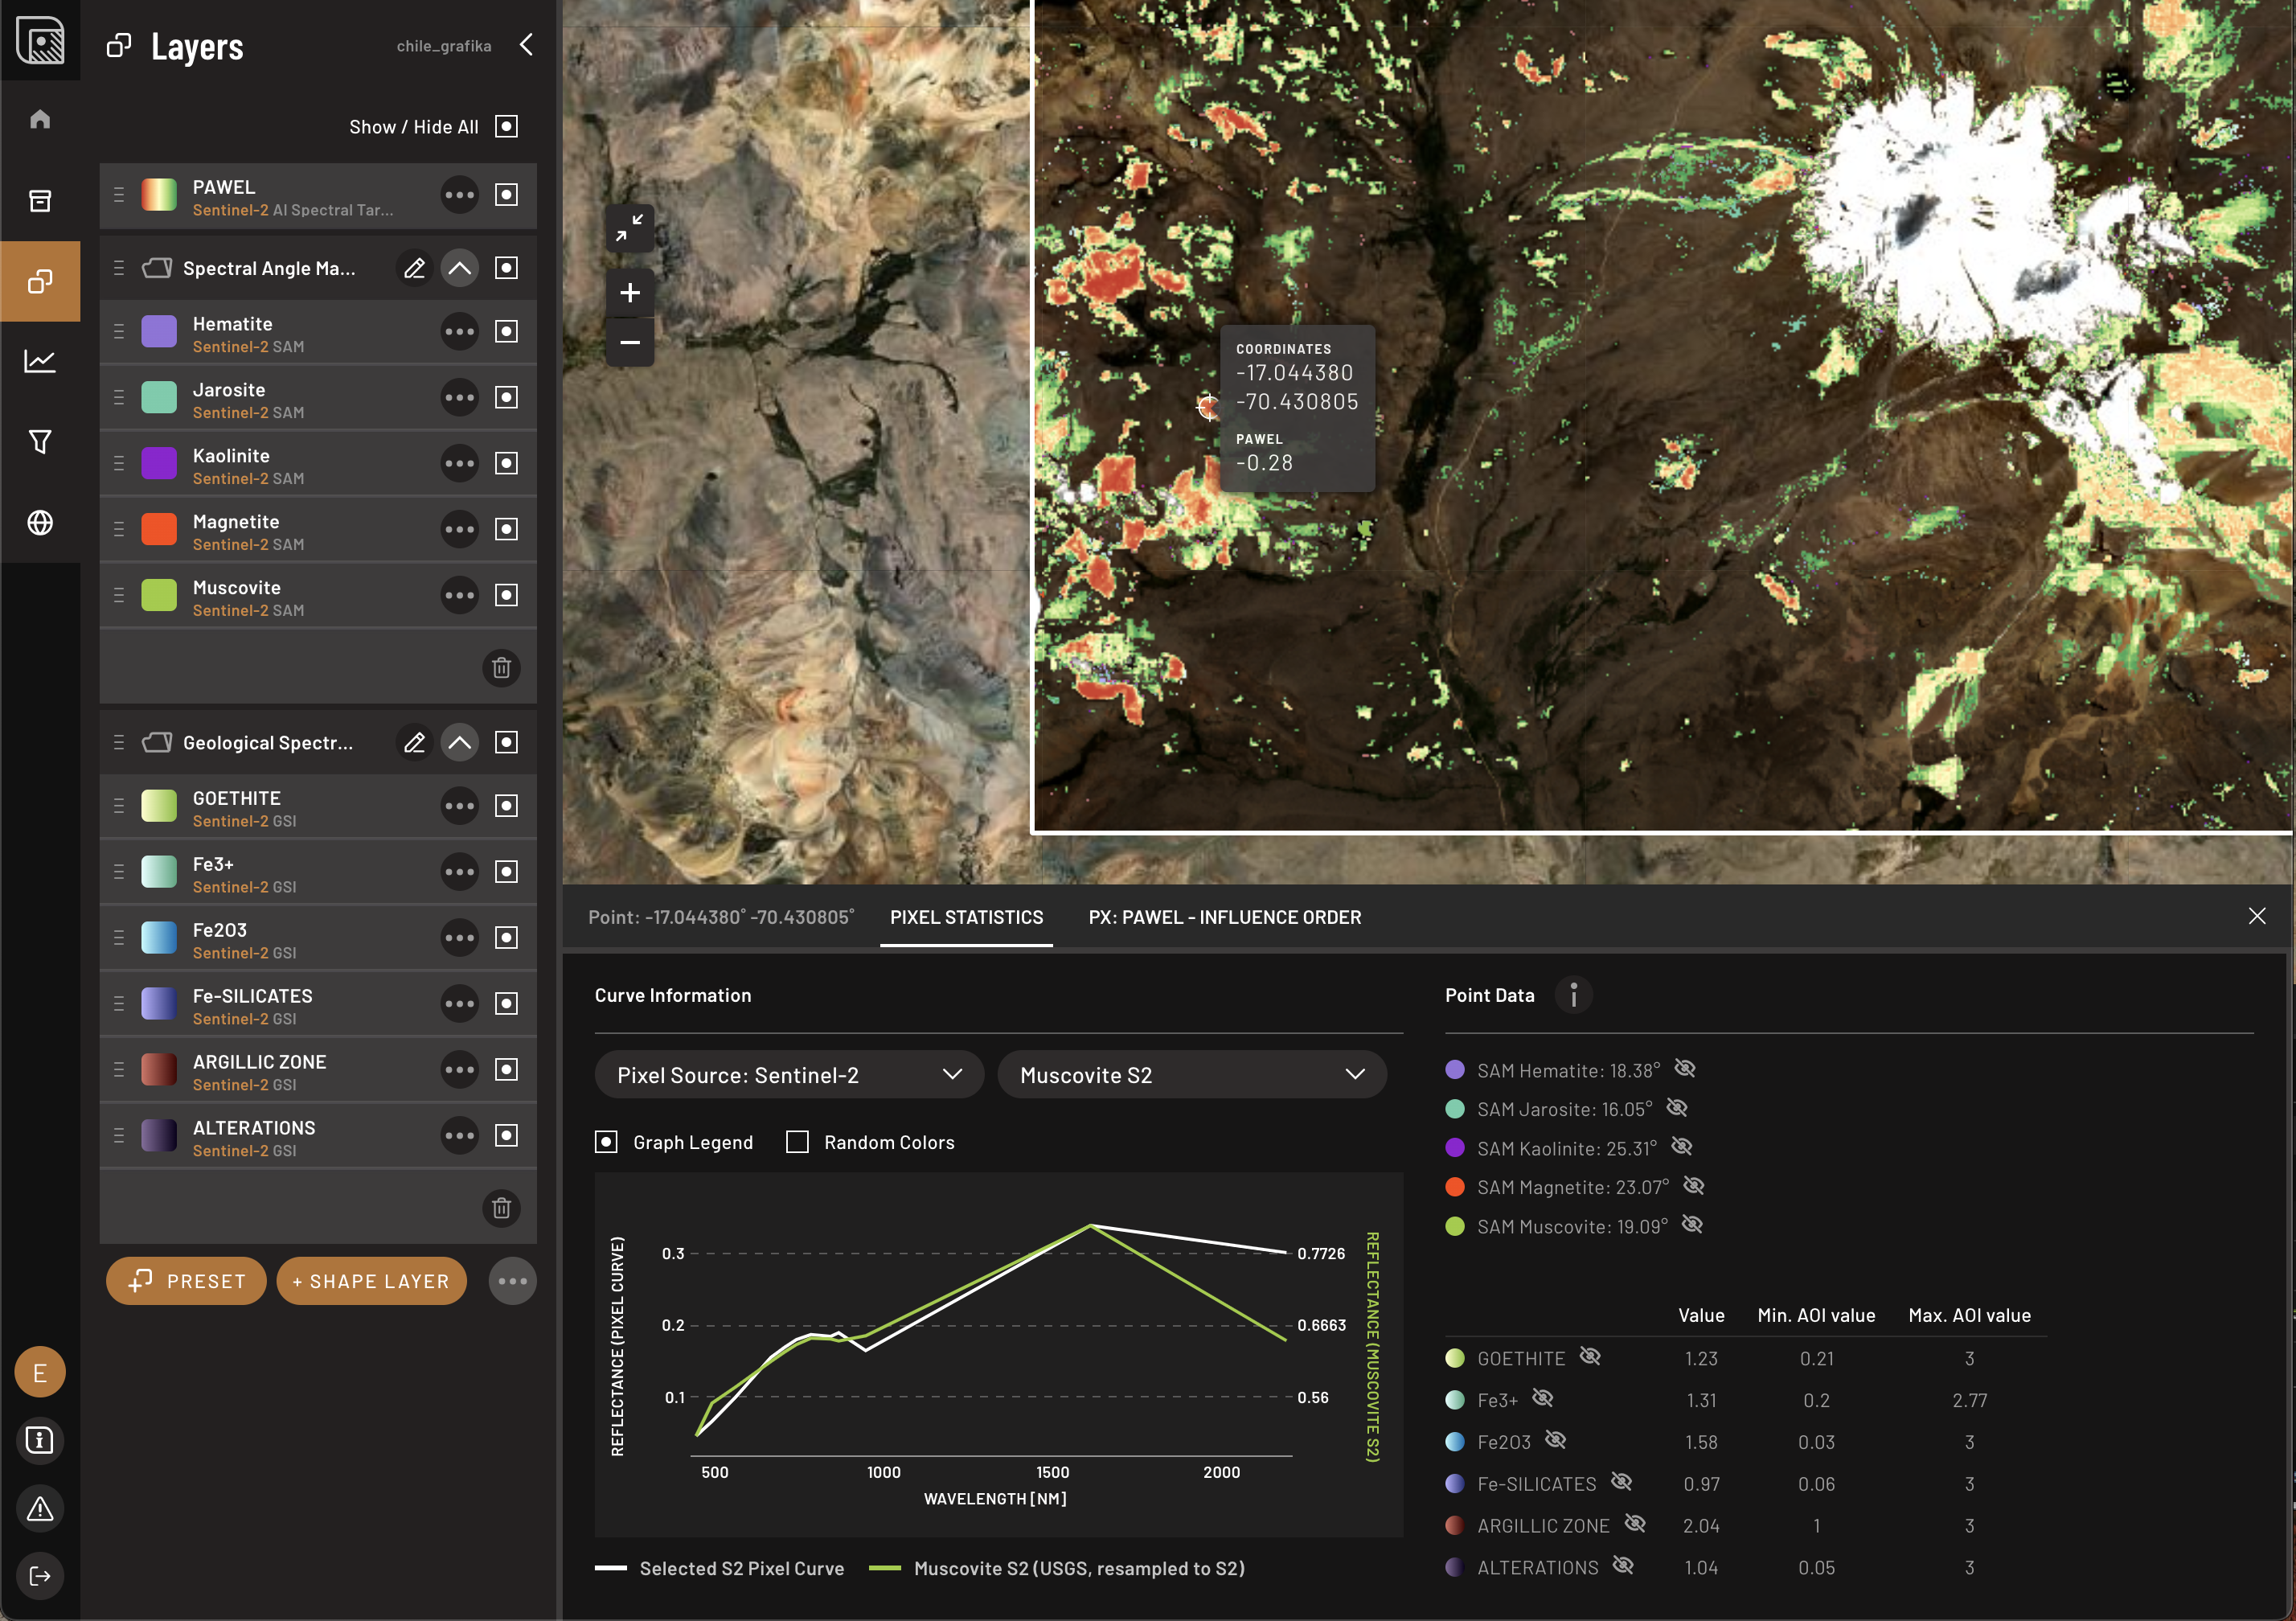Image resolution: width=2296 pixels, height=1621 pixels.
Task: Click the map zoom in plus button
Action: click(x=629, y=293)
